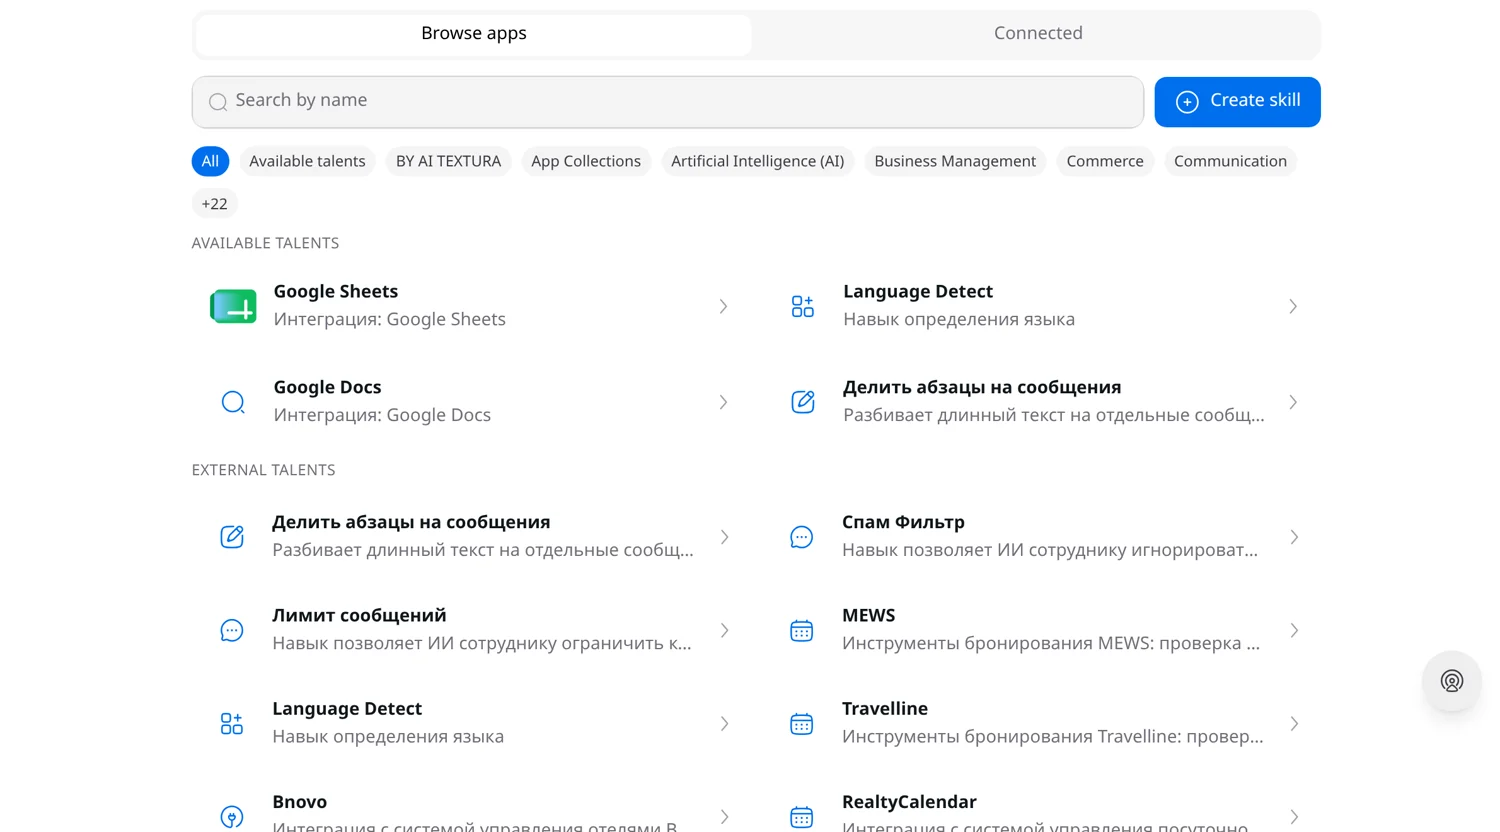Click the Лимит сообщений chat bubble icon
Screen dimensions: 1500x832
click(232, 630)
